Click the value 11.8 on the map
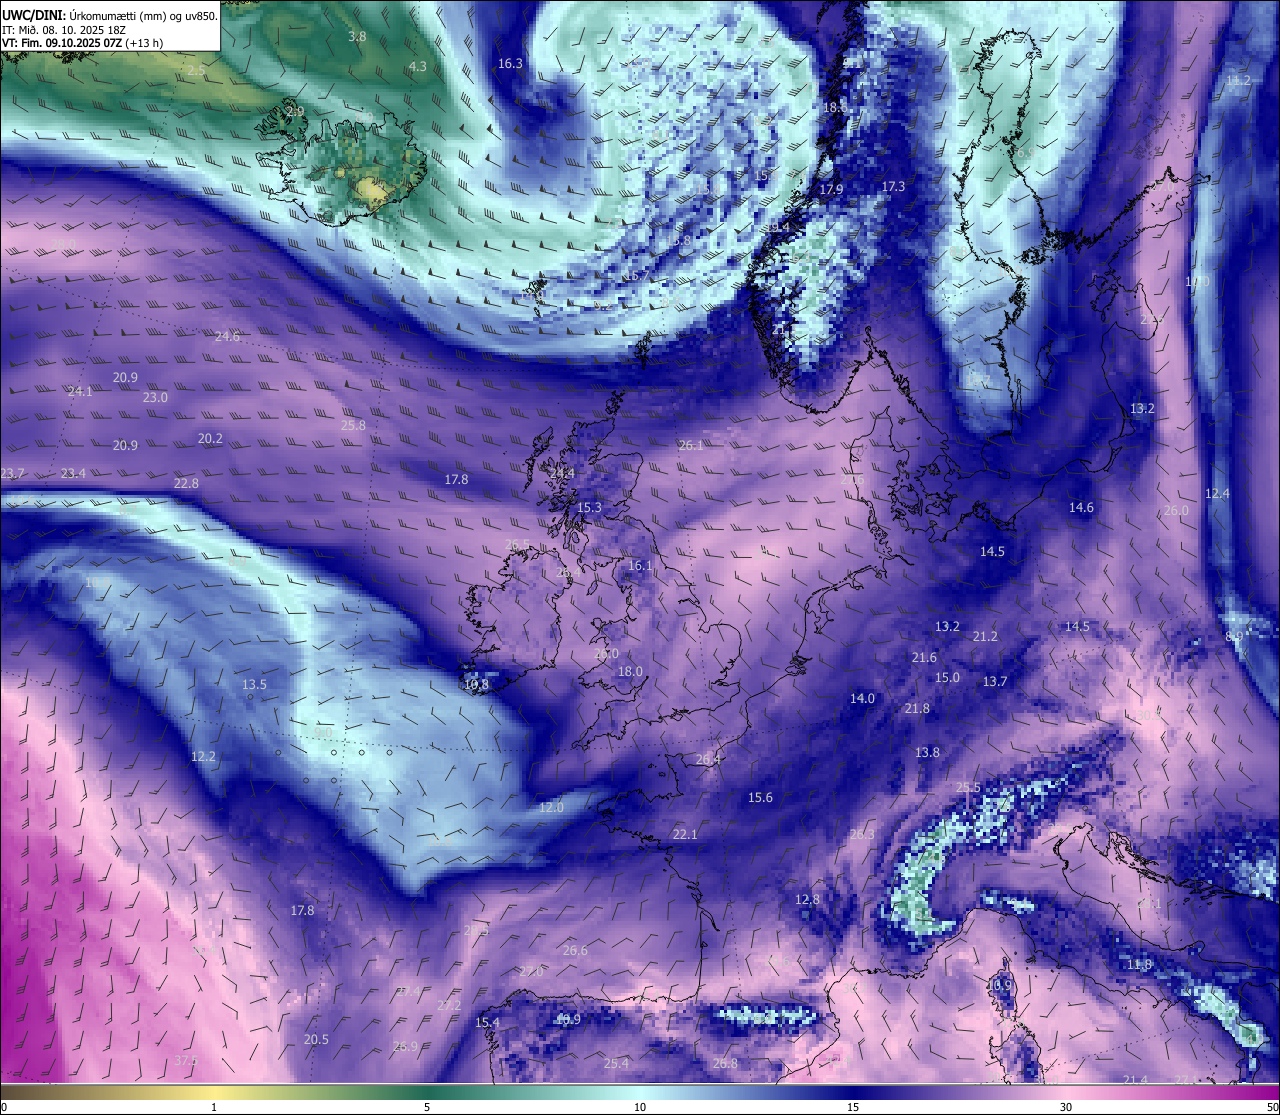Viewport: 1280px width, 1115px height. (x=1139, y=964)
